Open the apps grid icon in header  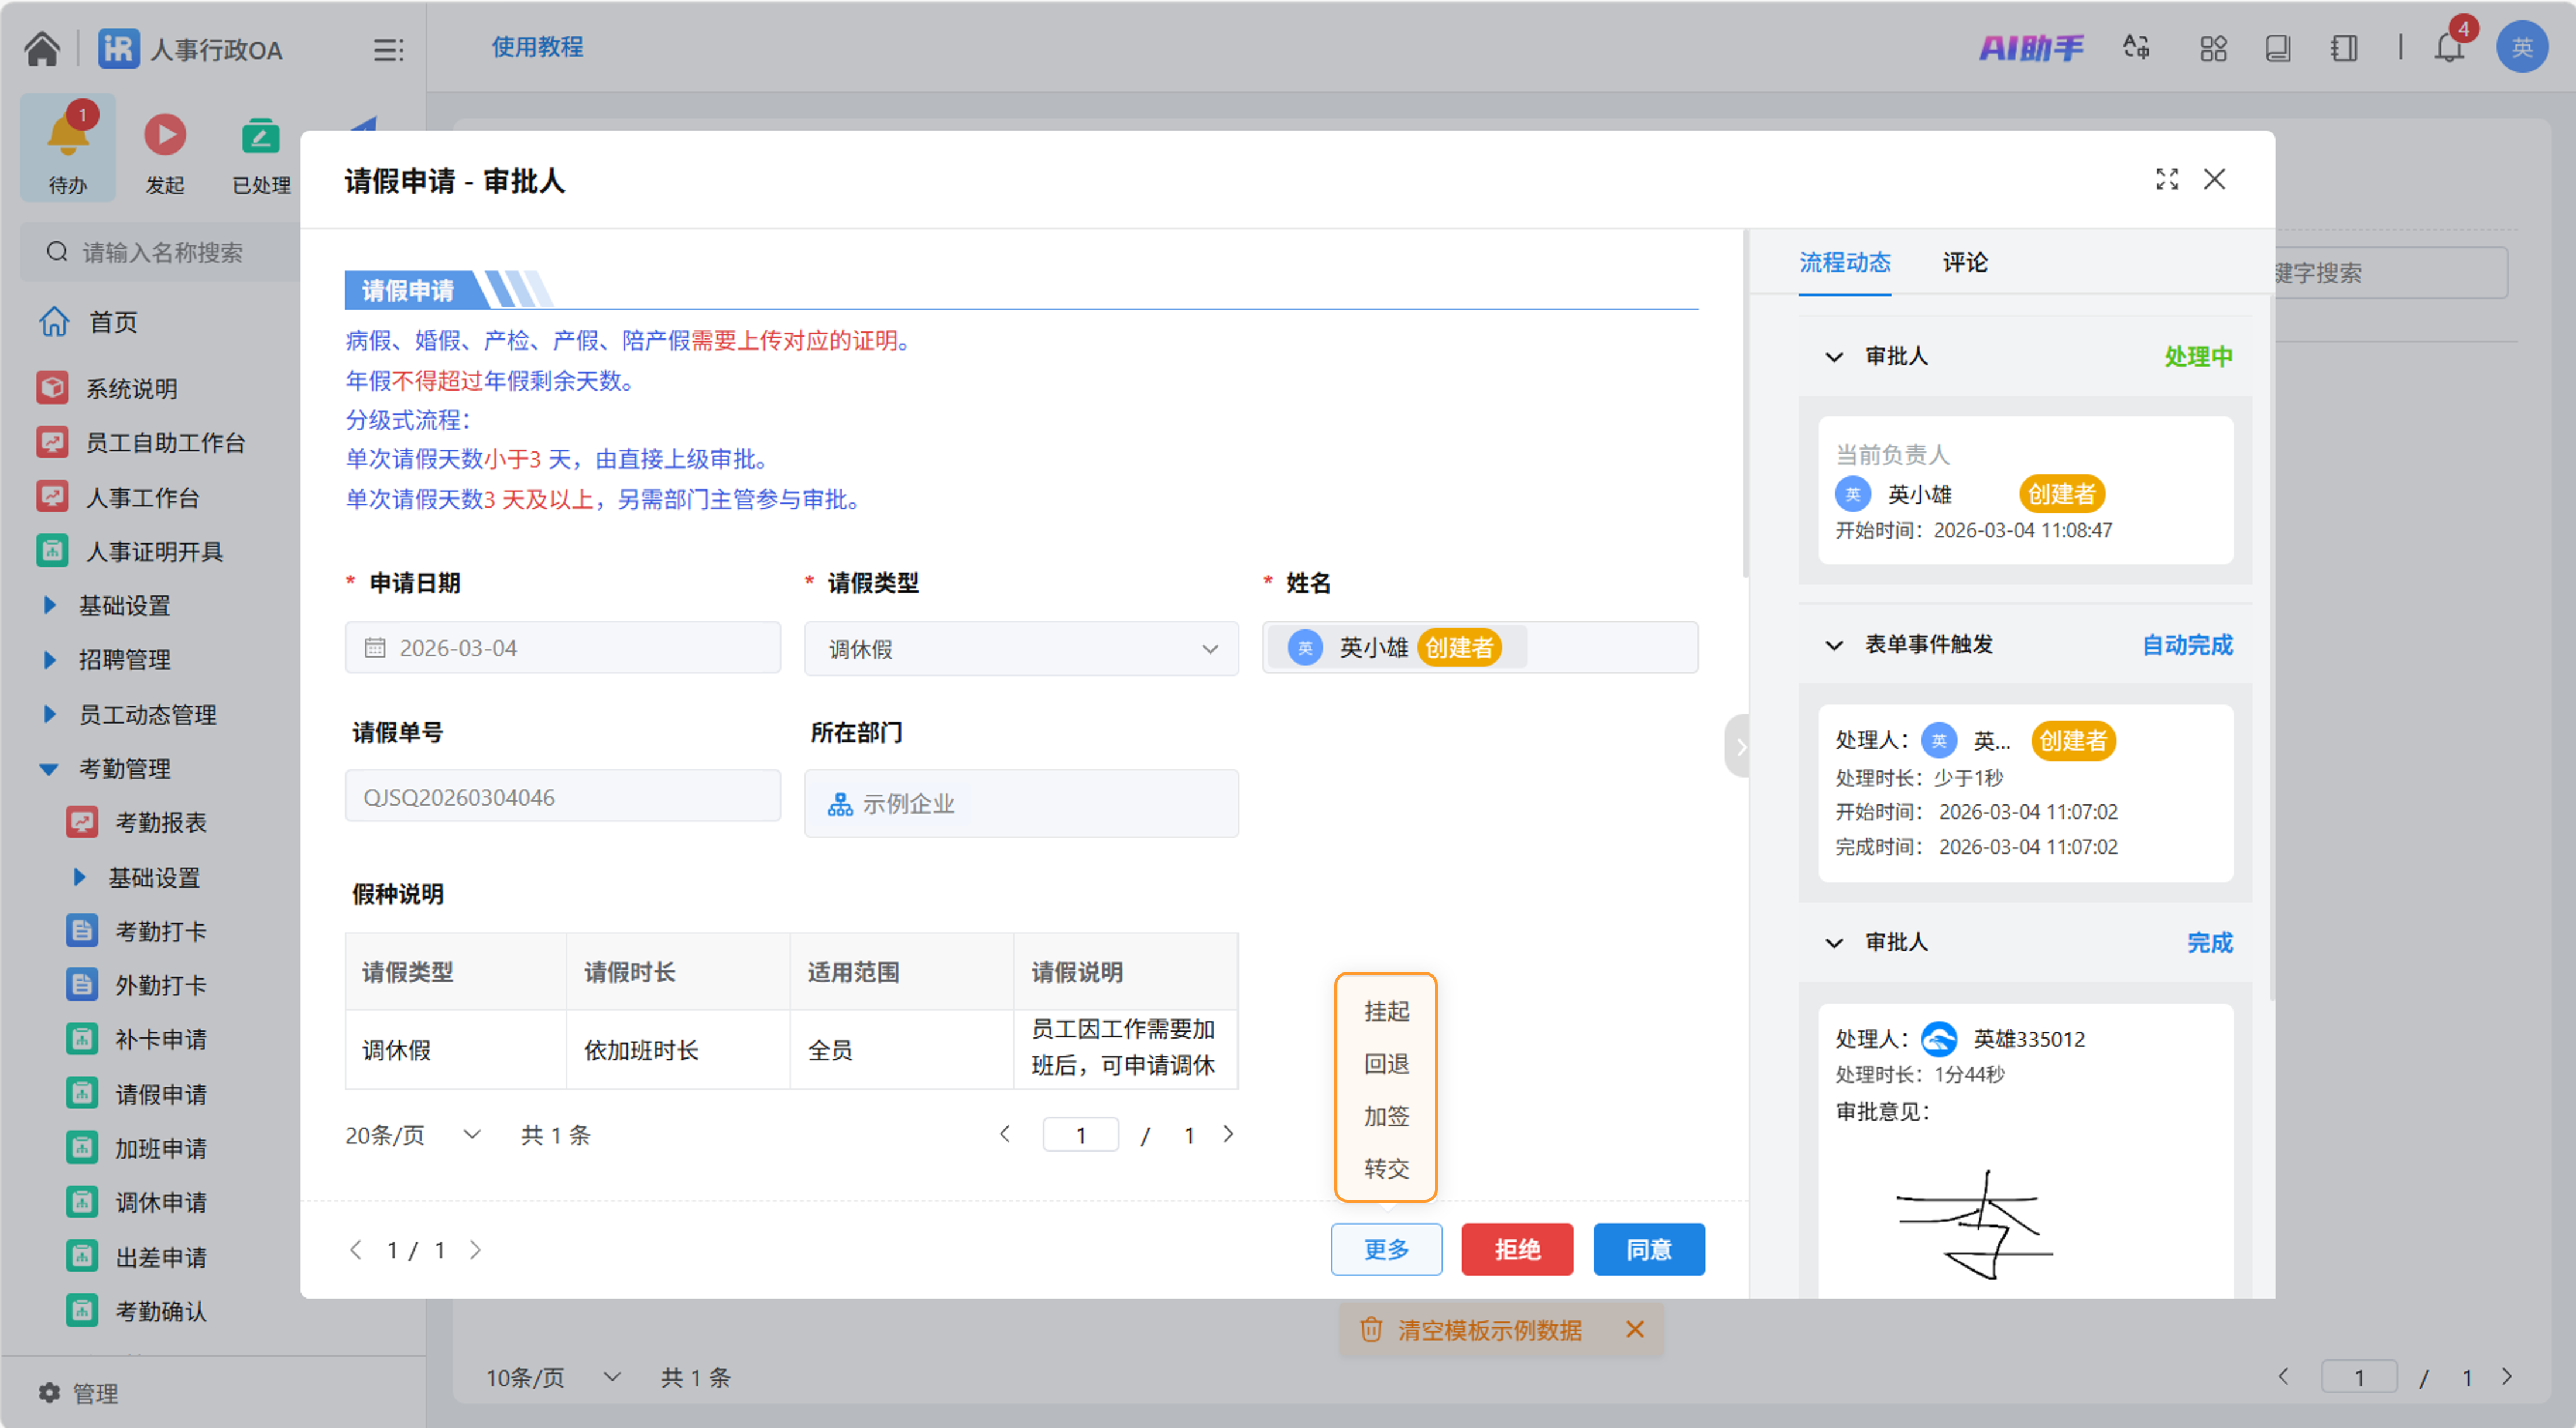[2213, 47]
